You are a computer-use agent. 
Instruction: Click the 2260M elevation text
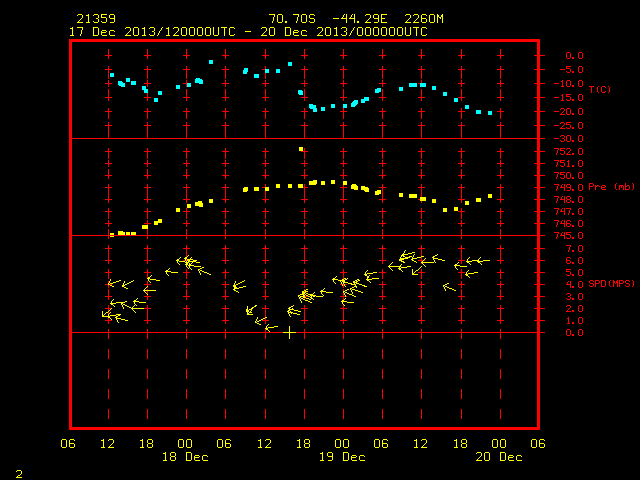tap(424, 19)
